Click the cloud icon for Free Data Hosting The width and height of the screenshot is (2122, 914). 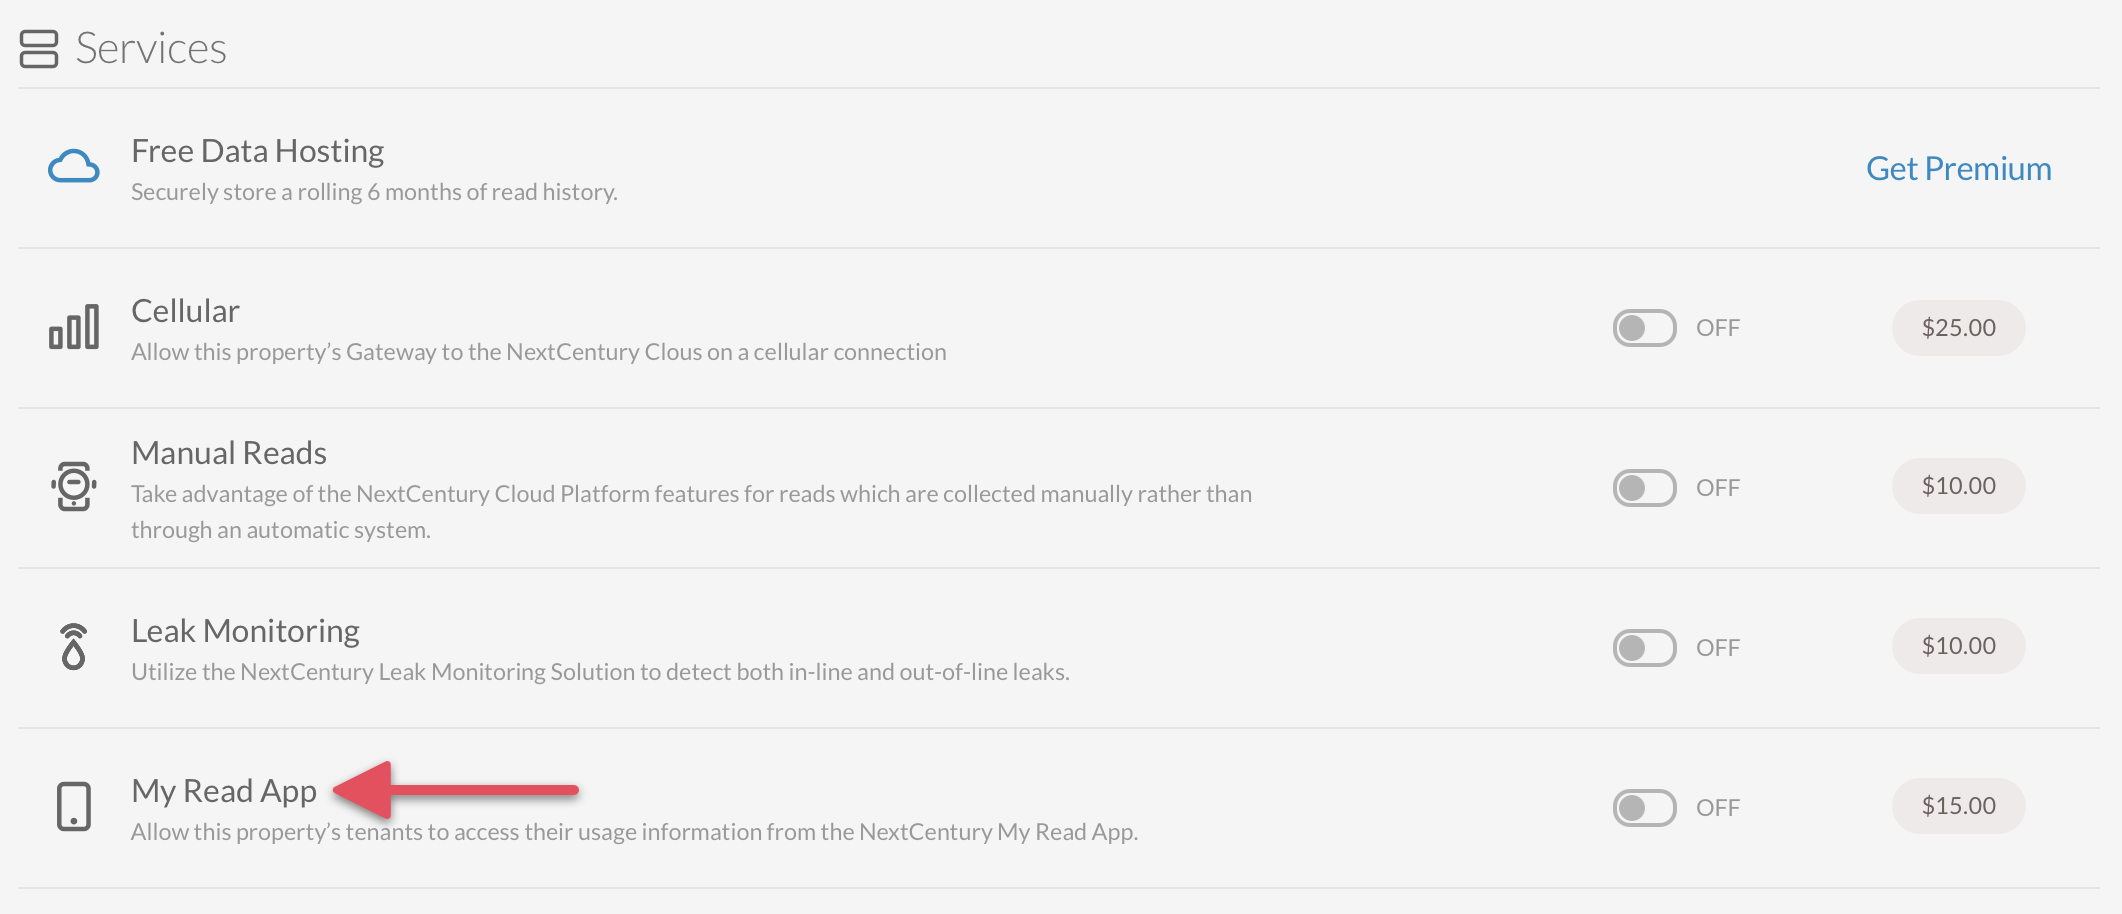click(x=74, y=167)
